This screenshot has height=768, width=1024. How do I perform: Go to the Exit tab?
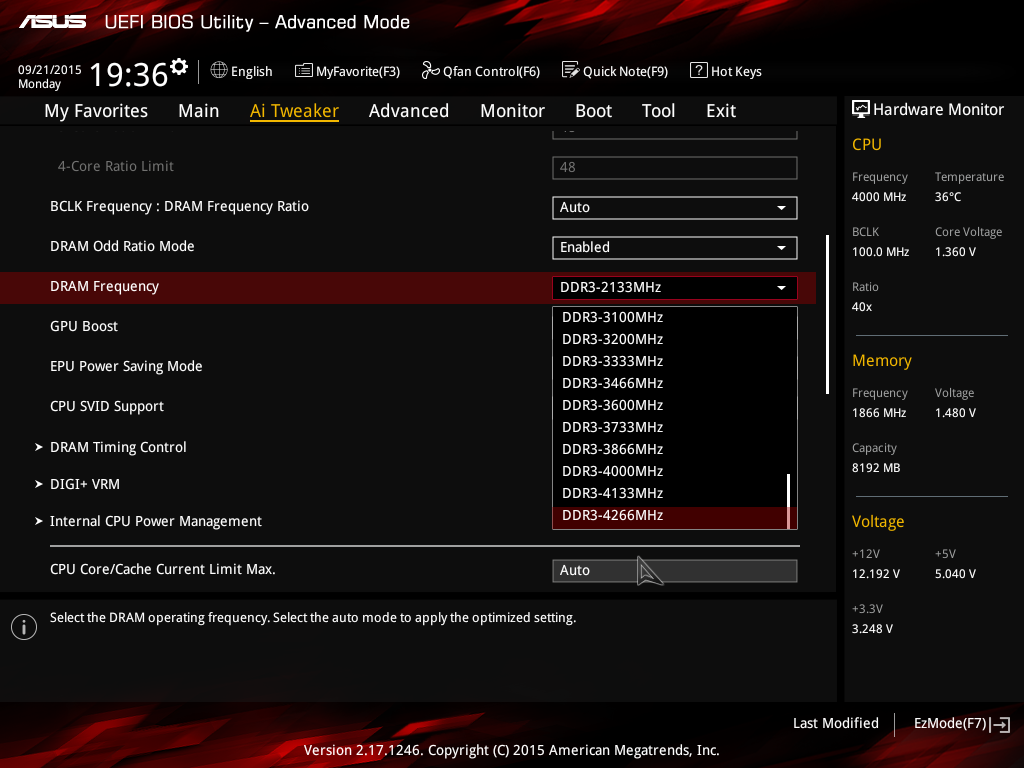721,111
